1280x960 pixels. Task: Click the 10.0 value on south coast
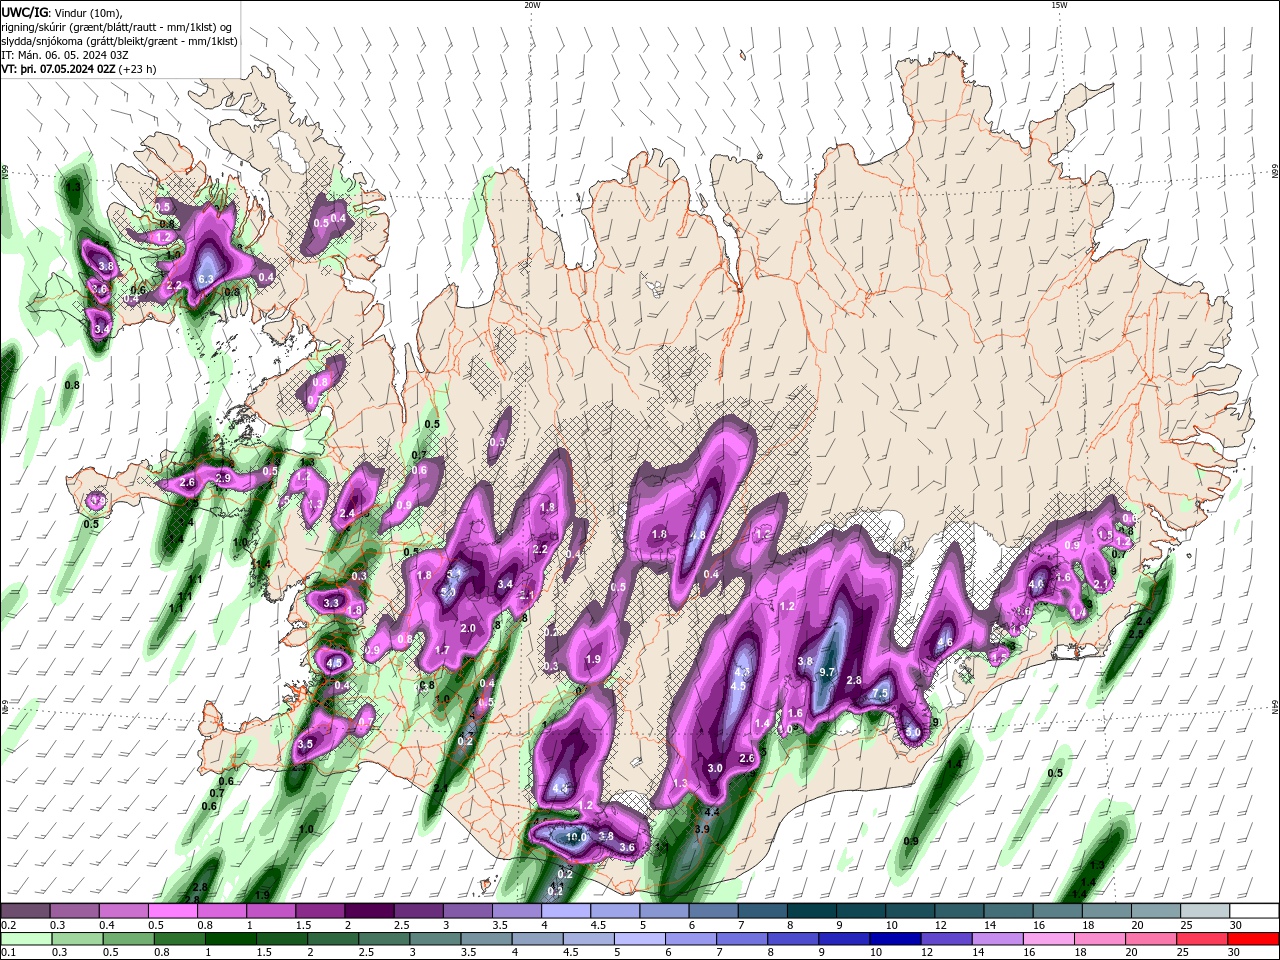click(576, 837)
